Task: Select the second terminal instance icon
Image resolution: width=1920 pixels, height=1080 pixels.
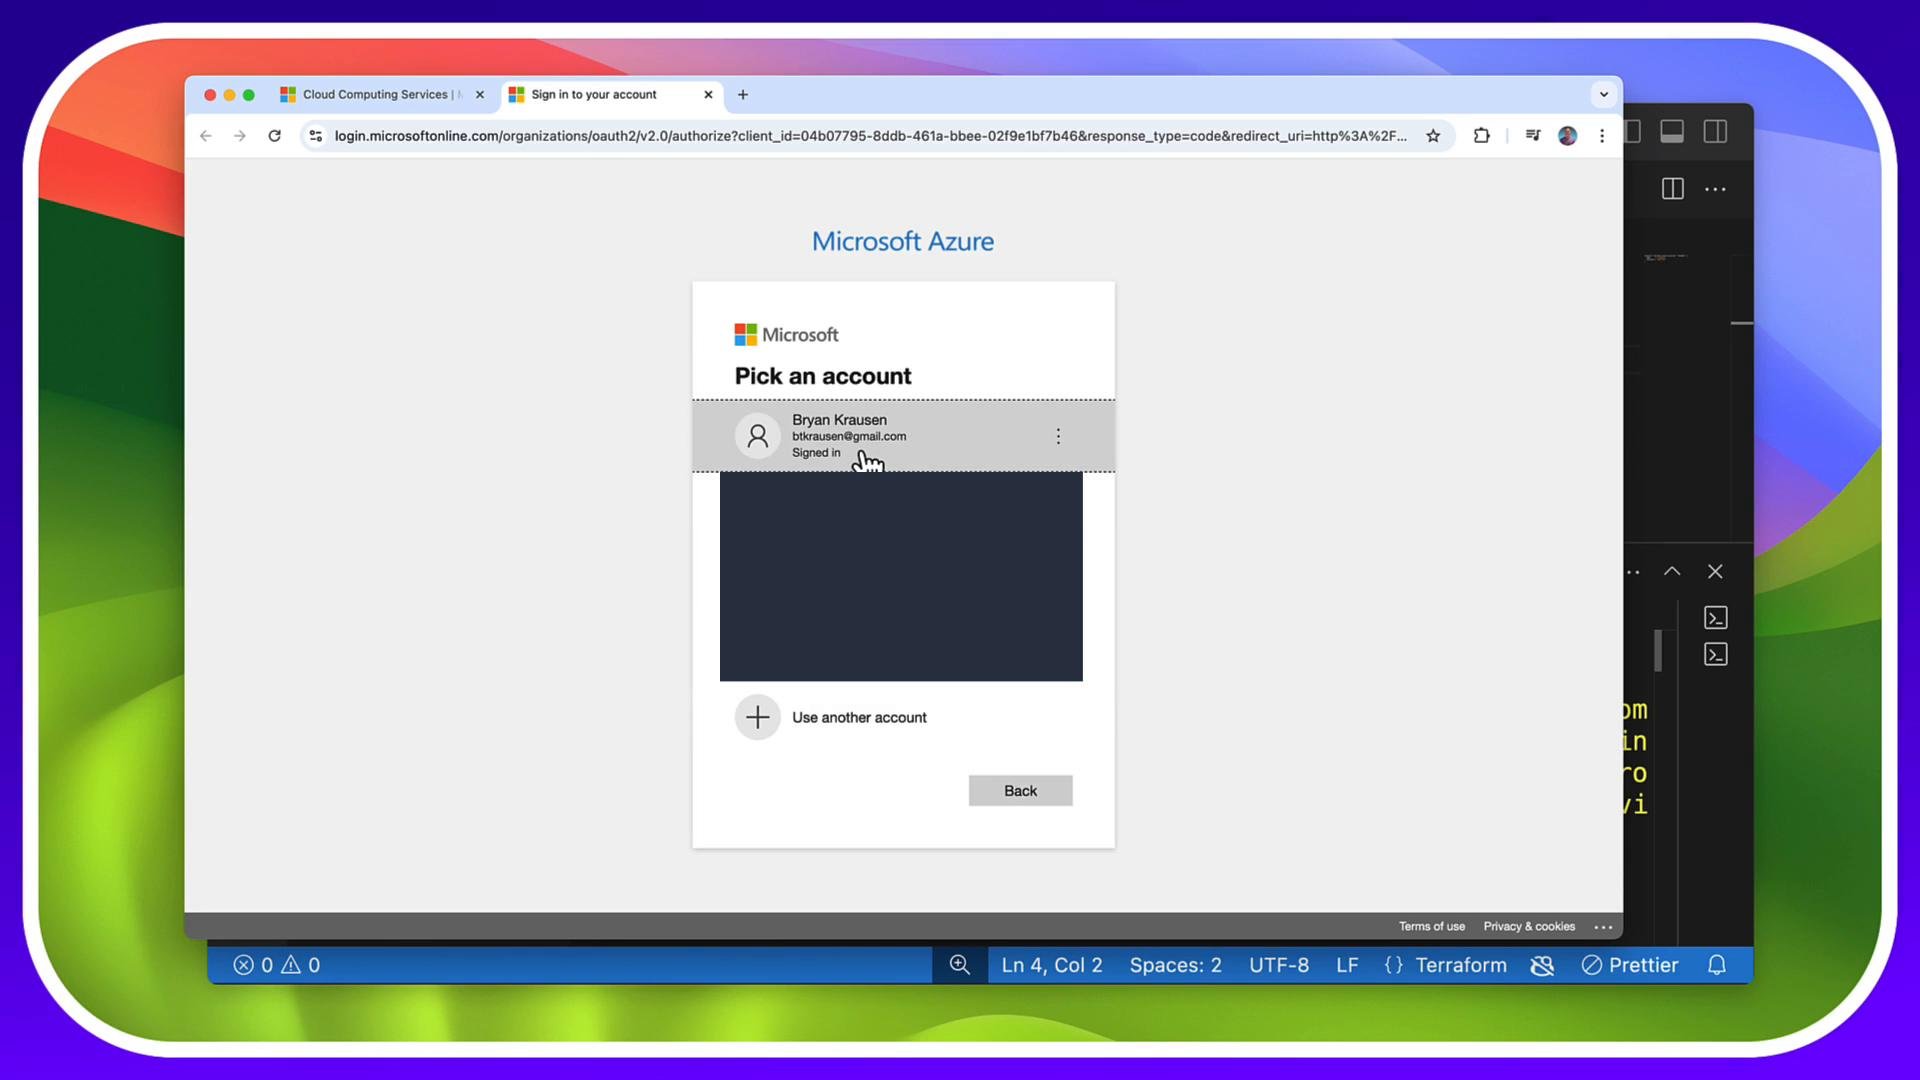Action: tap(1715, 655)
